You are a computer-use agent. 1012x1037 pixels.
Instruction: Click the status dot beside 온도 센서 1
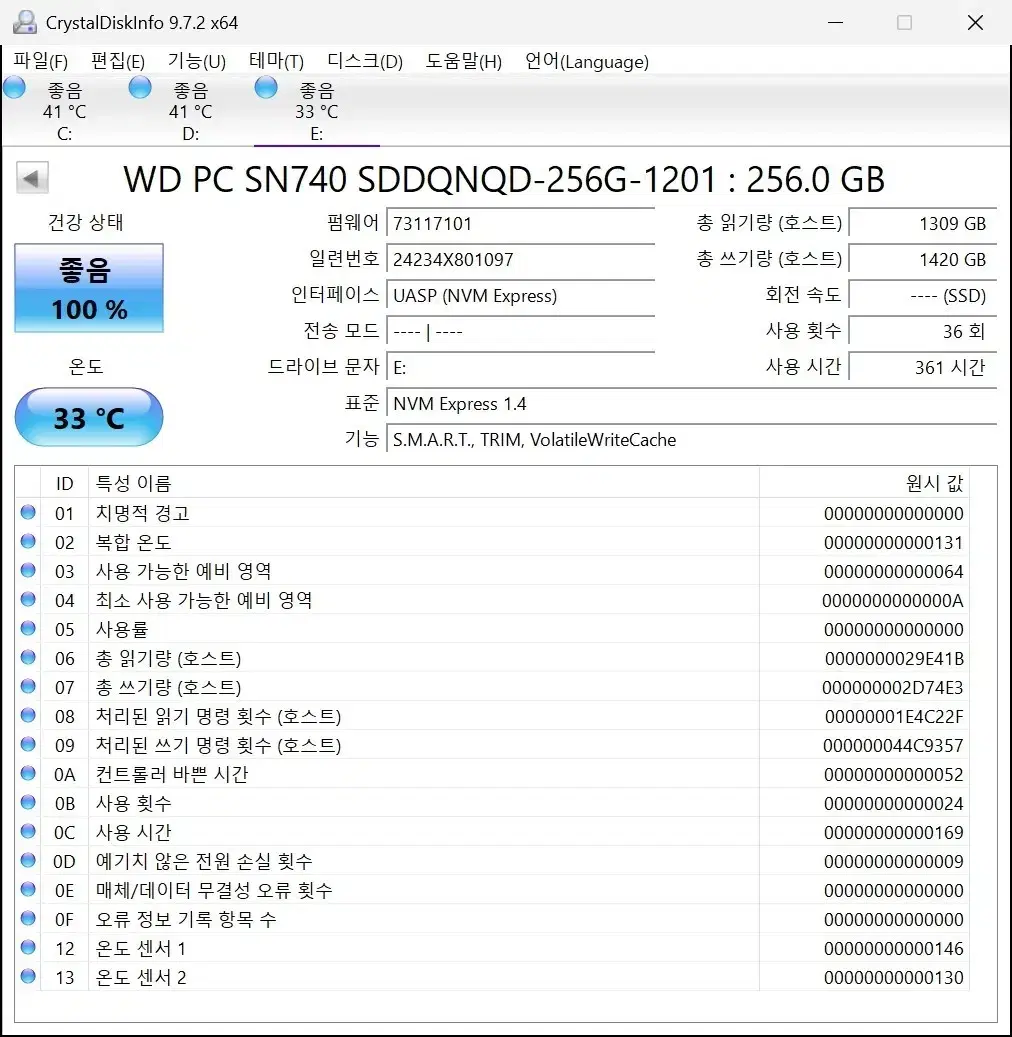[29, 948]
